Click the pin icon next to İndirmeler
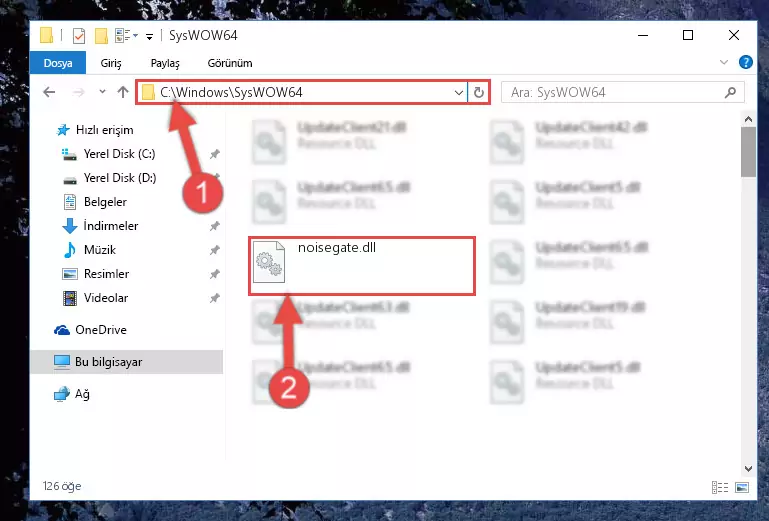This screenshot has width=769, height=521. pyautogui.click(x=214, y=226)
